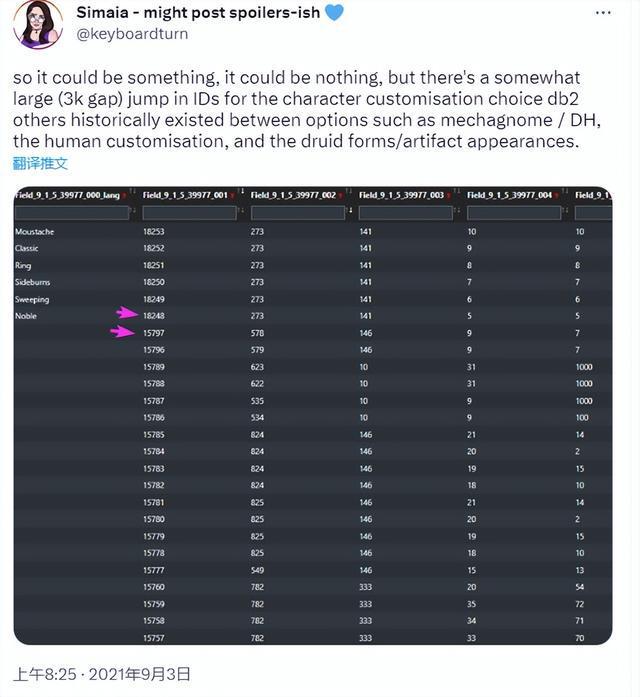Click filter box under Field_9_1_5_39977_003 column
Screen dimensions: 640x697
tap(406, 213)
